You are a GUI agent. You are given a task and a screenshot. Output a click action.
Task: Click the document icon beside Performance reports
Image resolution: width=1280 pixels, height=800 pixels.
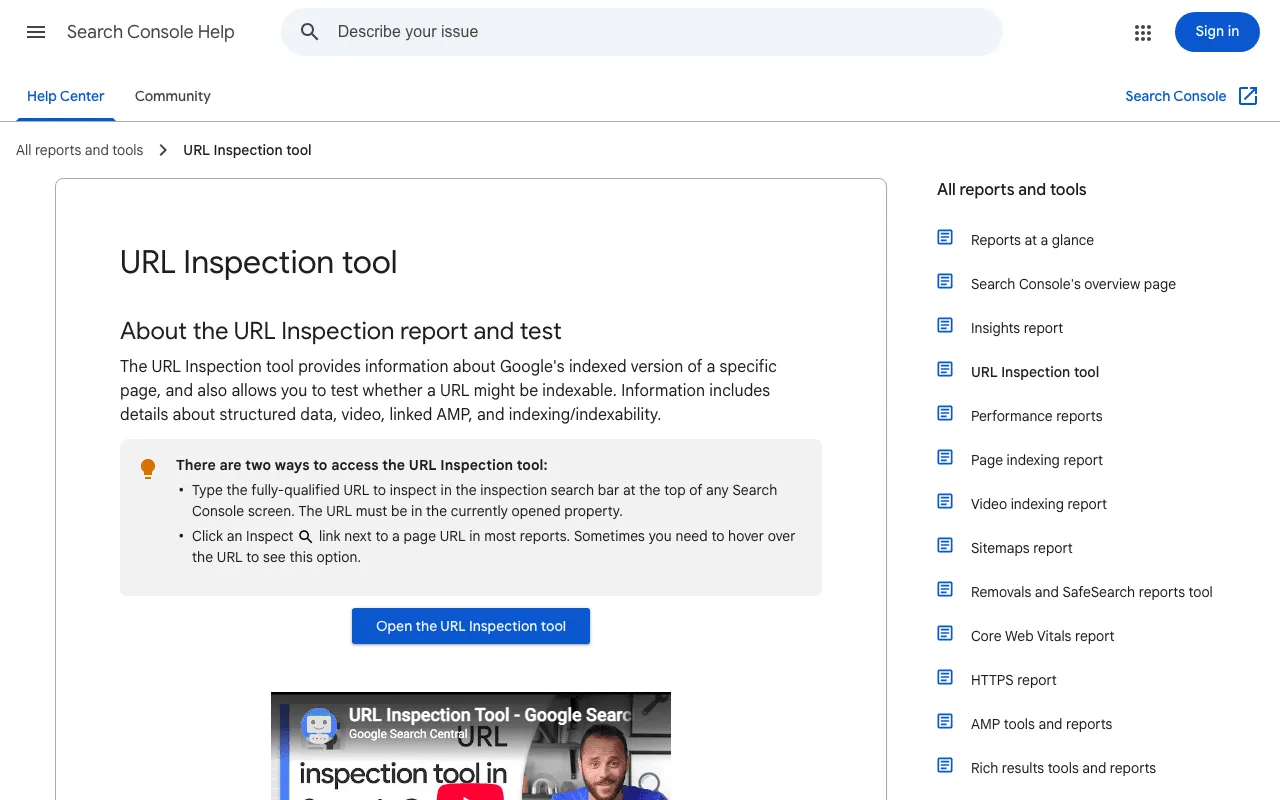[x=945, y=413]
